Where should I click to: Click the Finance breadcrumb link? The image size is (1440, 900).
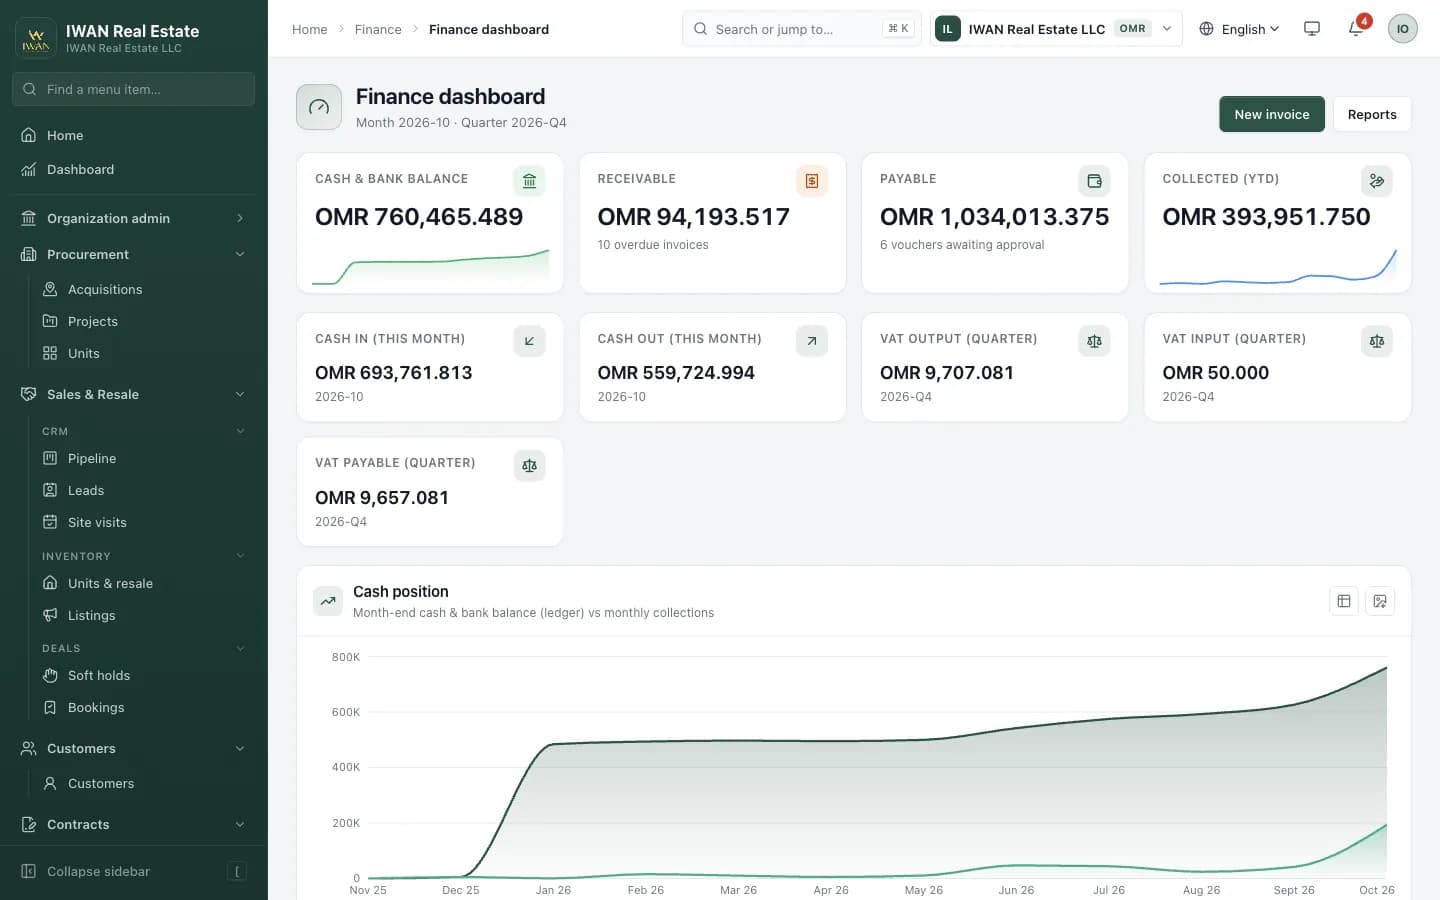click(378, 29)
